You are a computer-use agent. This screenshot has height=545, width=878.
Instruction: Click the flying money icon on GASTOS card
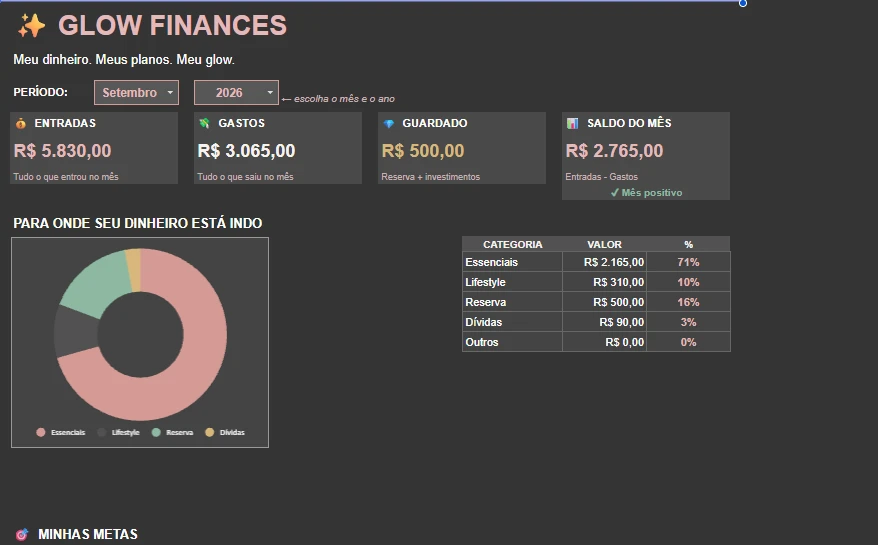coord(204,123)
